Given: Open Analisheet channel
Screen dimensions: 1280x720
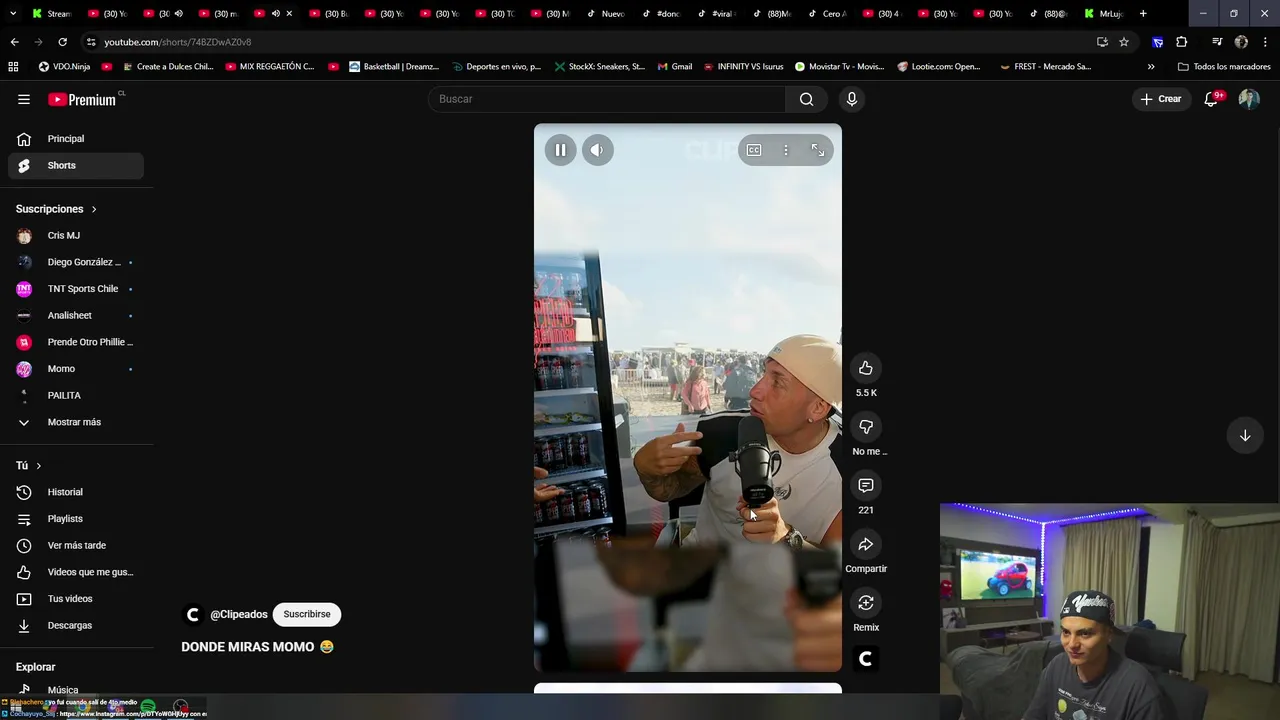Looking at the screenshot, I should click(76, 315).
